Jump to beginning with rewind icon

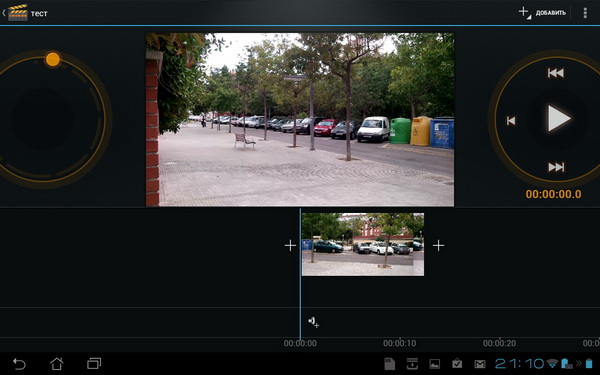[556, 73]
